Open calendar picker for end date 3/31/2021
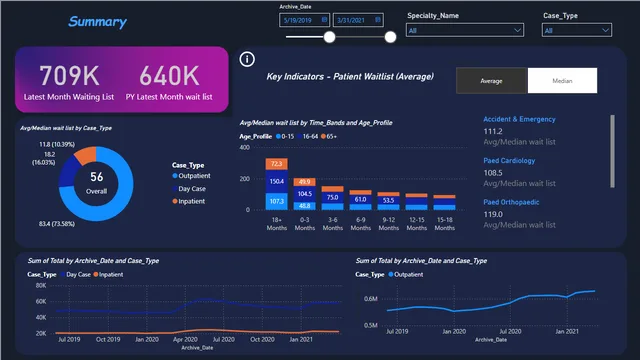The image size is (640, 360). 378,20
